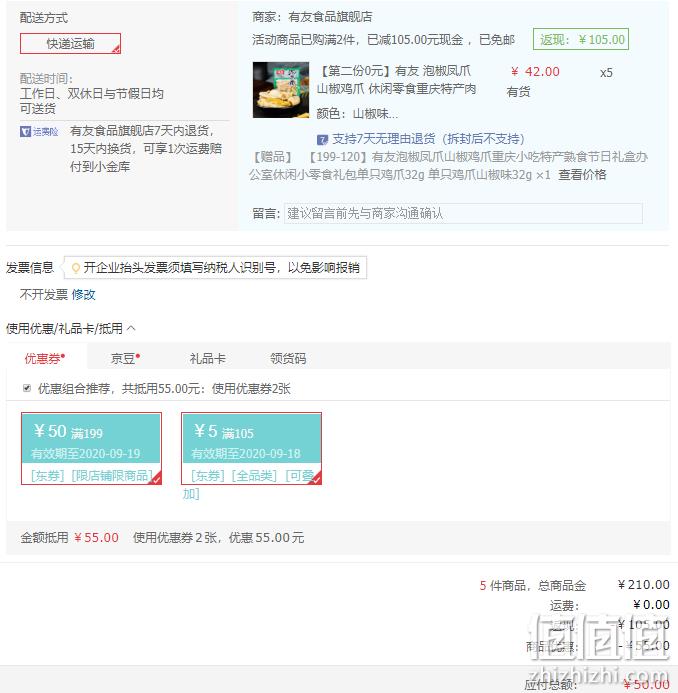Focus the 留言 message input field
Image resolution: width=678 pixels, height=693 pixels.
pos(463,213)
